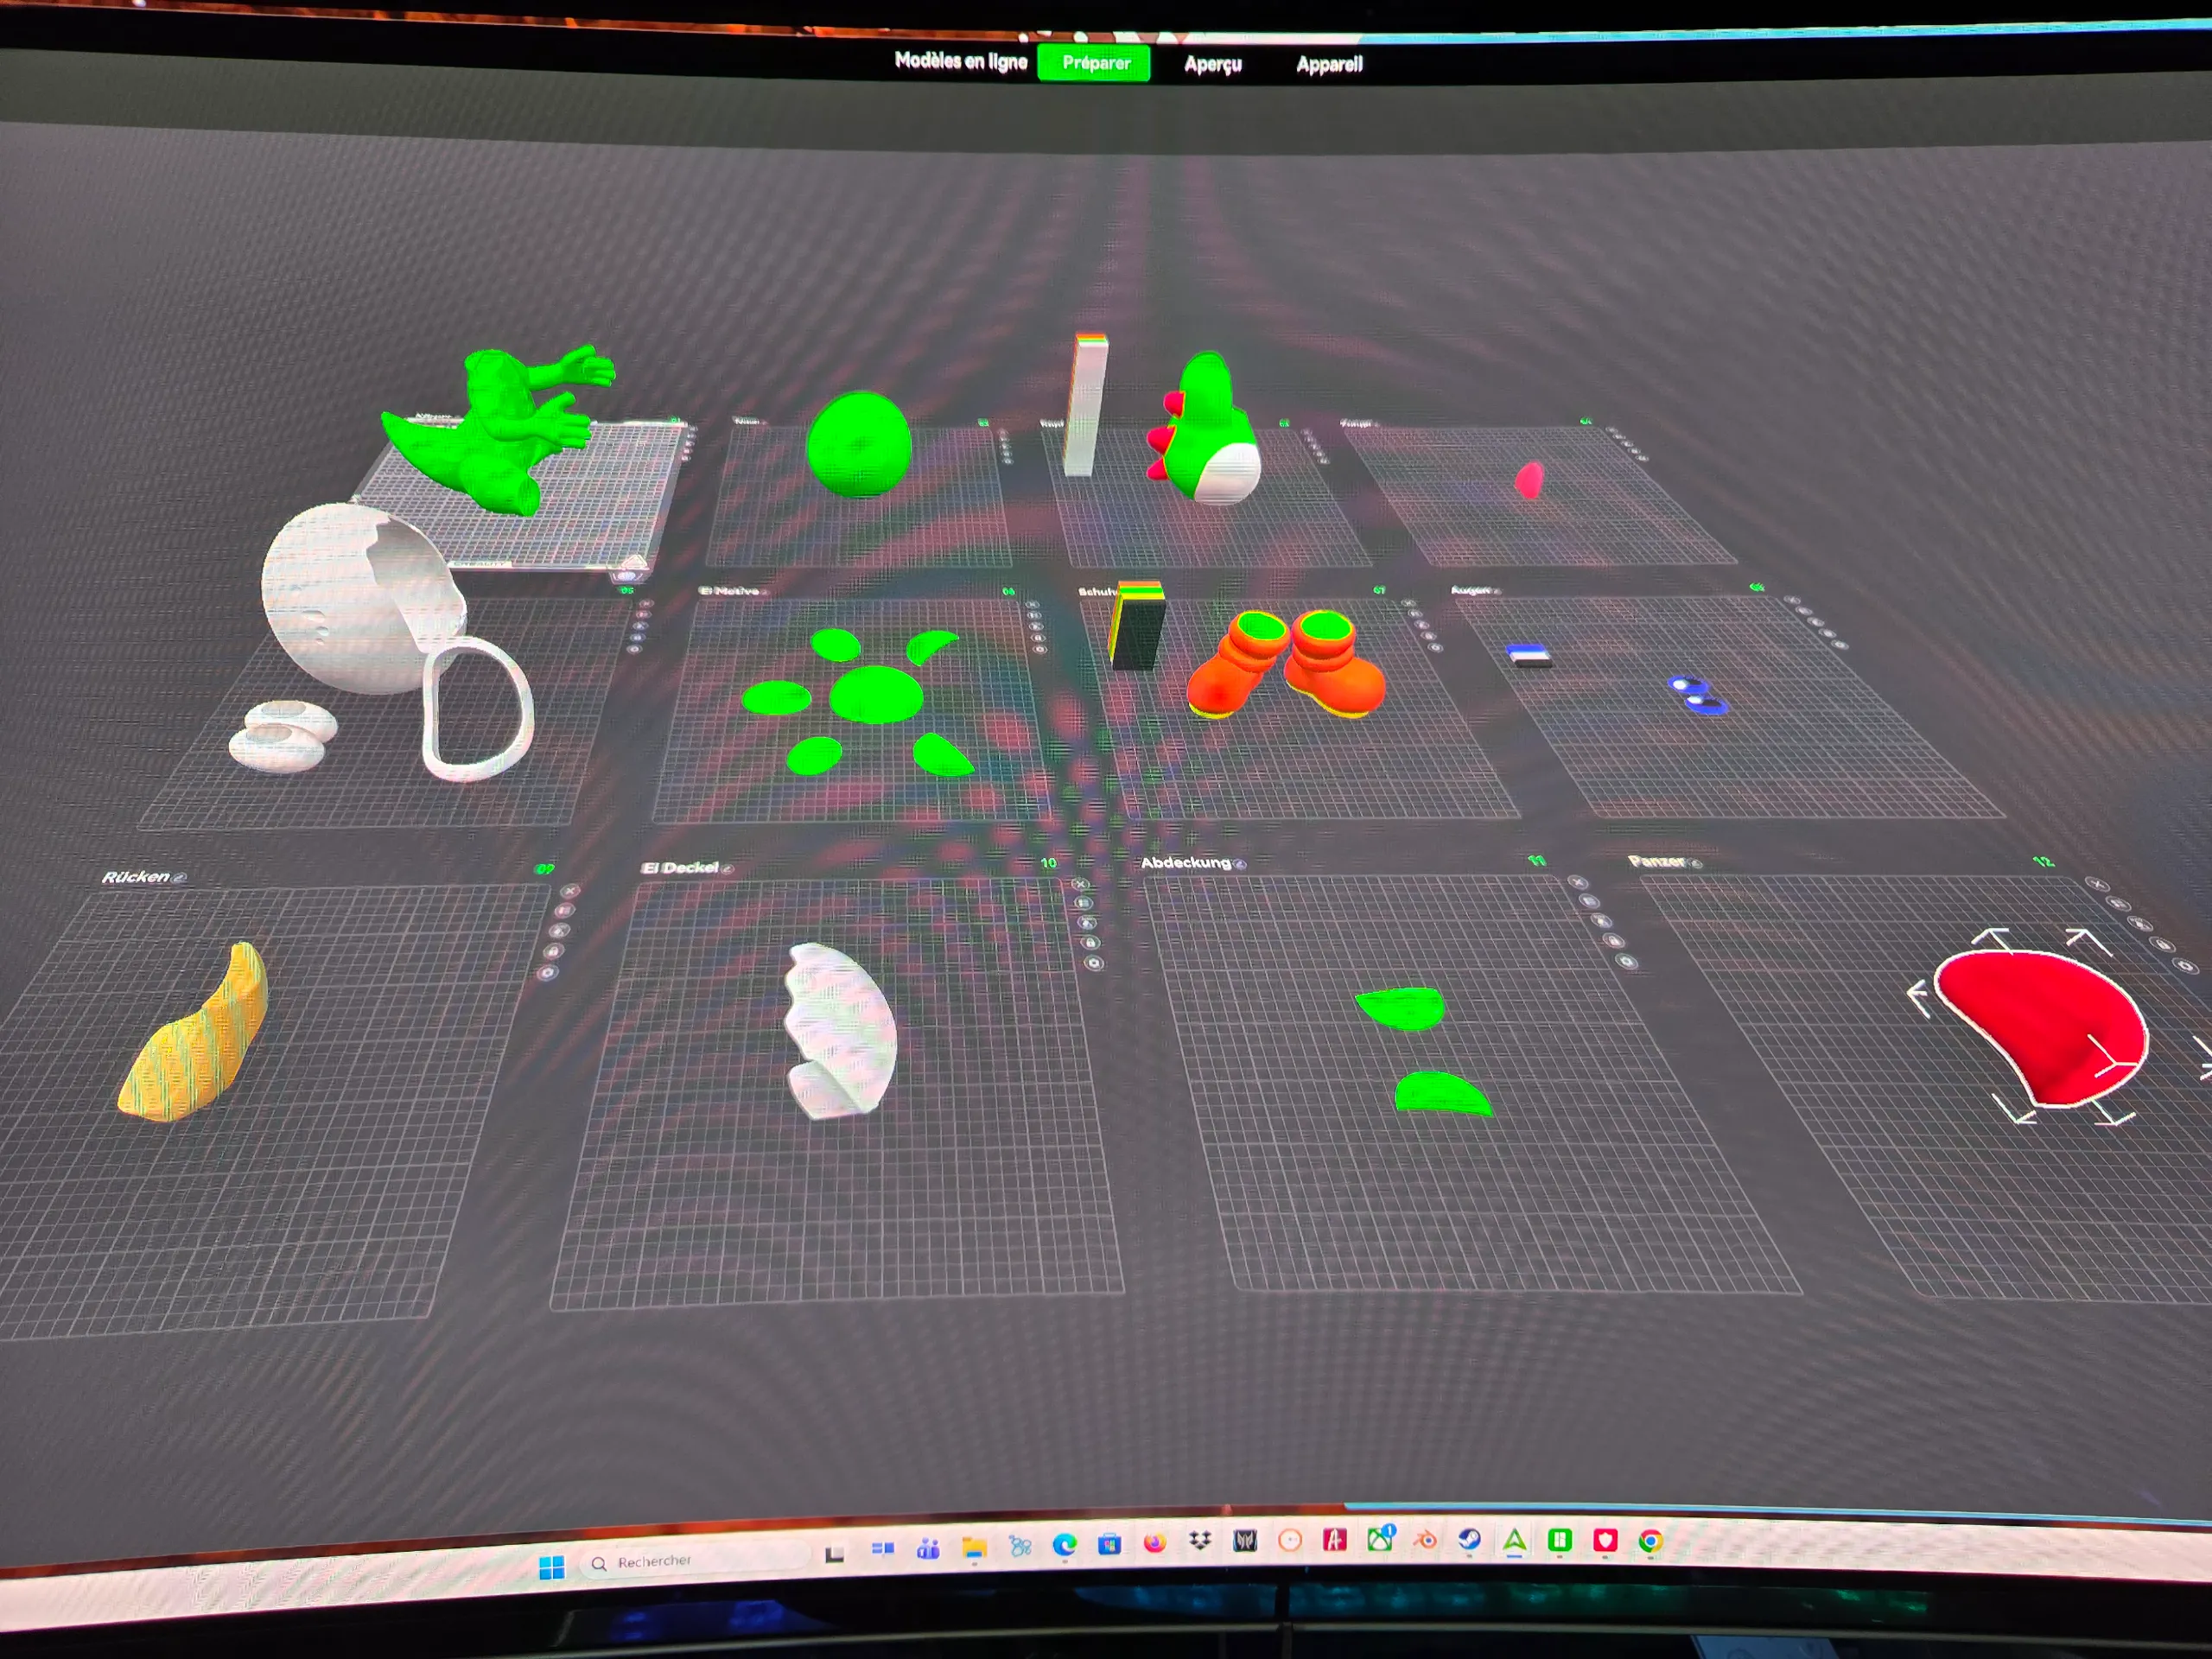Auto-arrange objects on Ei Deckel plate
2212x1659 pixels.
1087,923
